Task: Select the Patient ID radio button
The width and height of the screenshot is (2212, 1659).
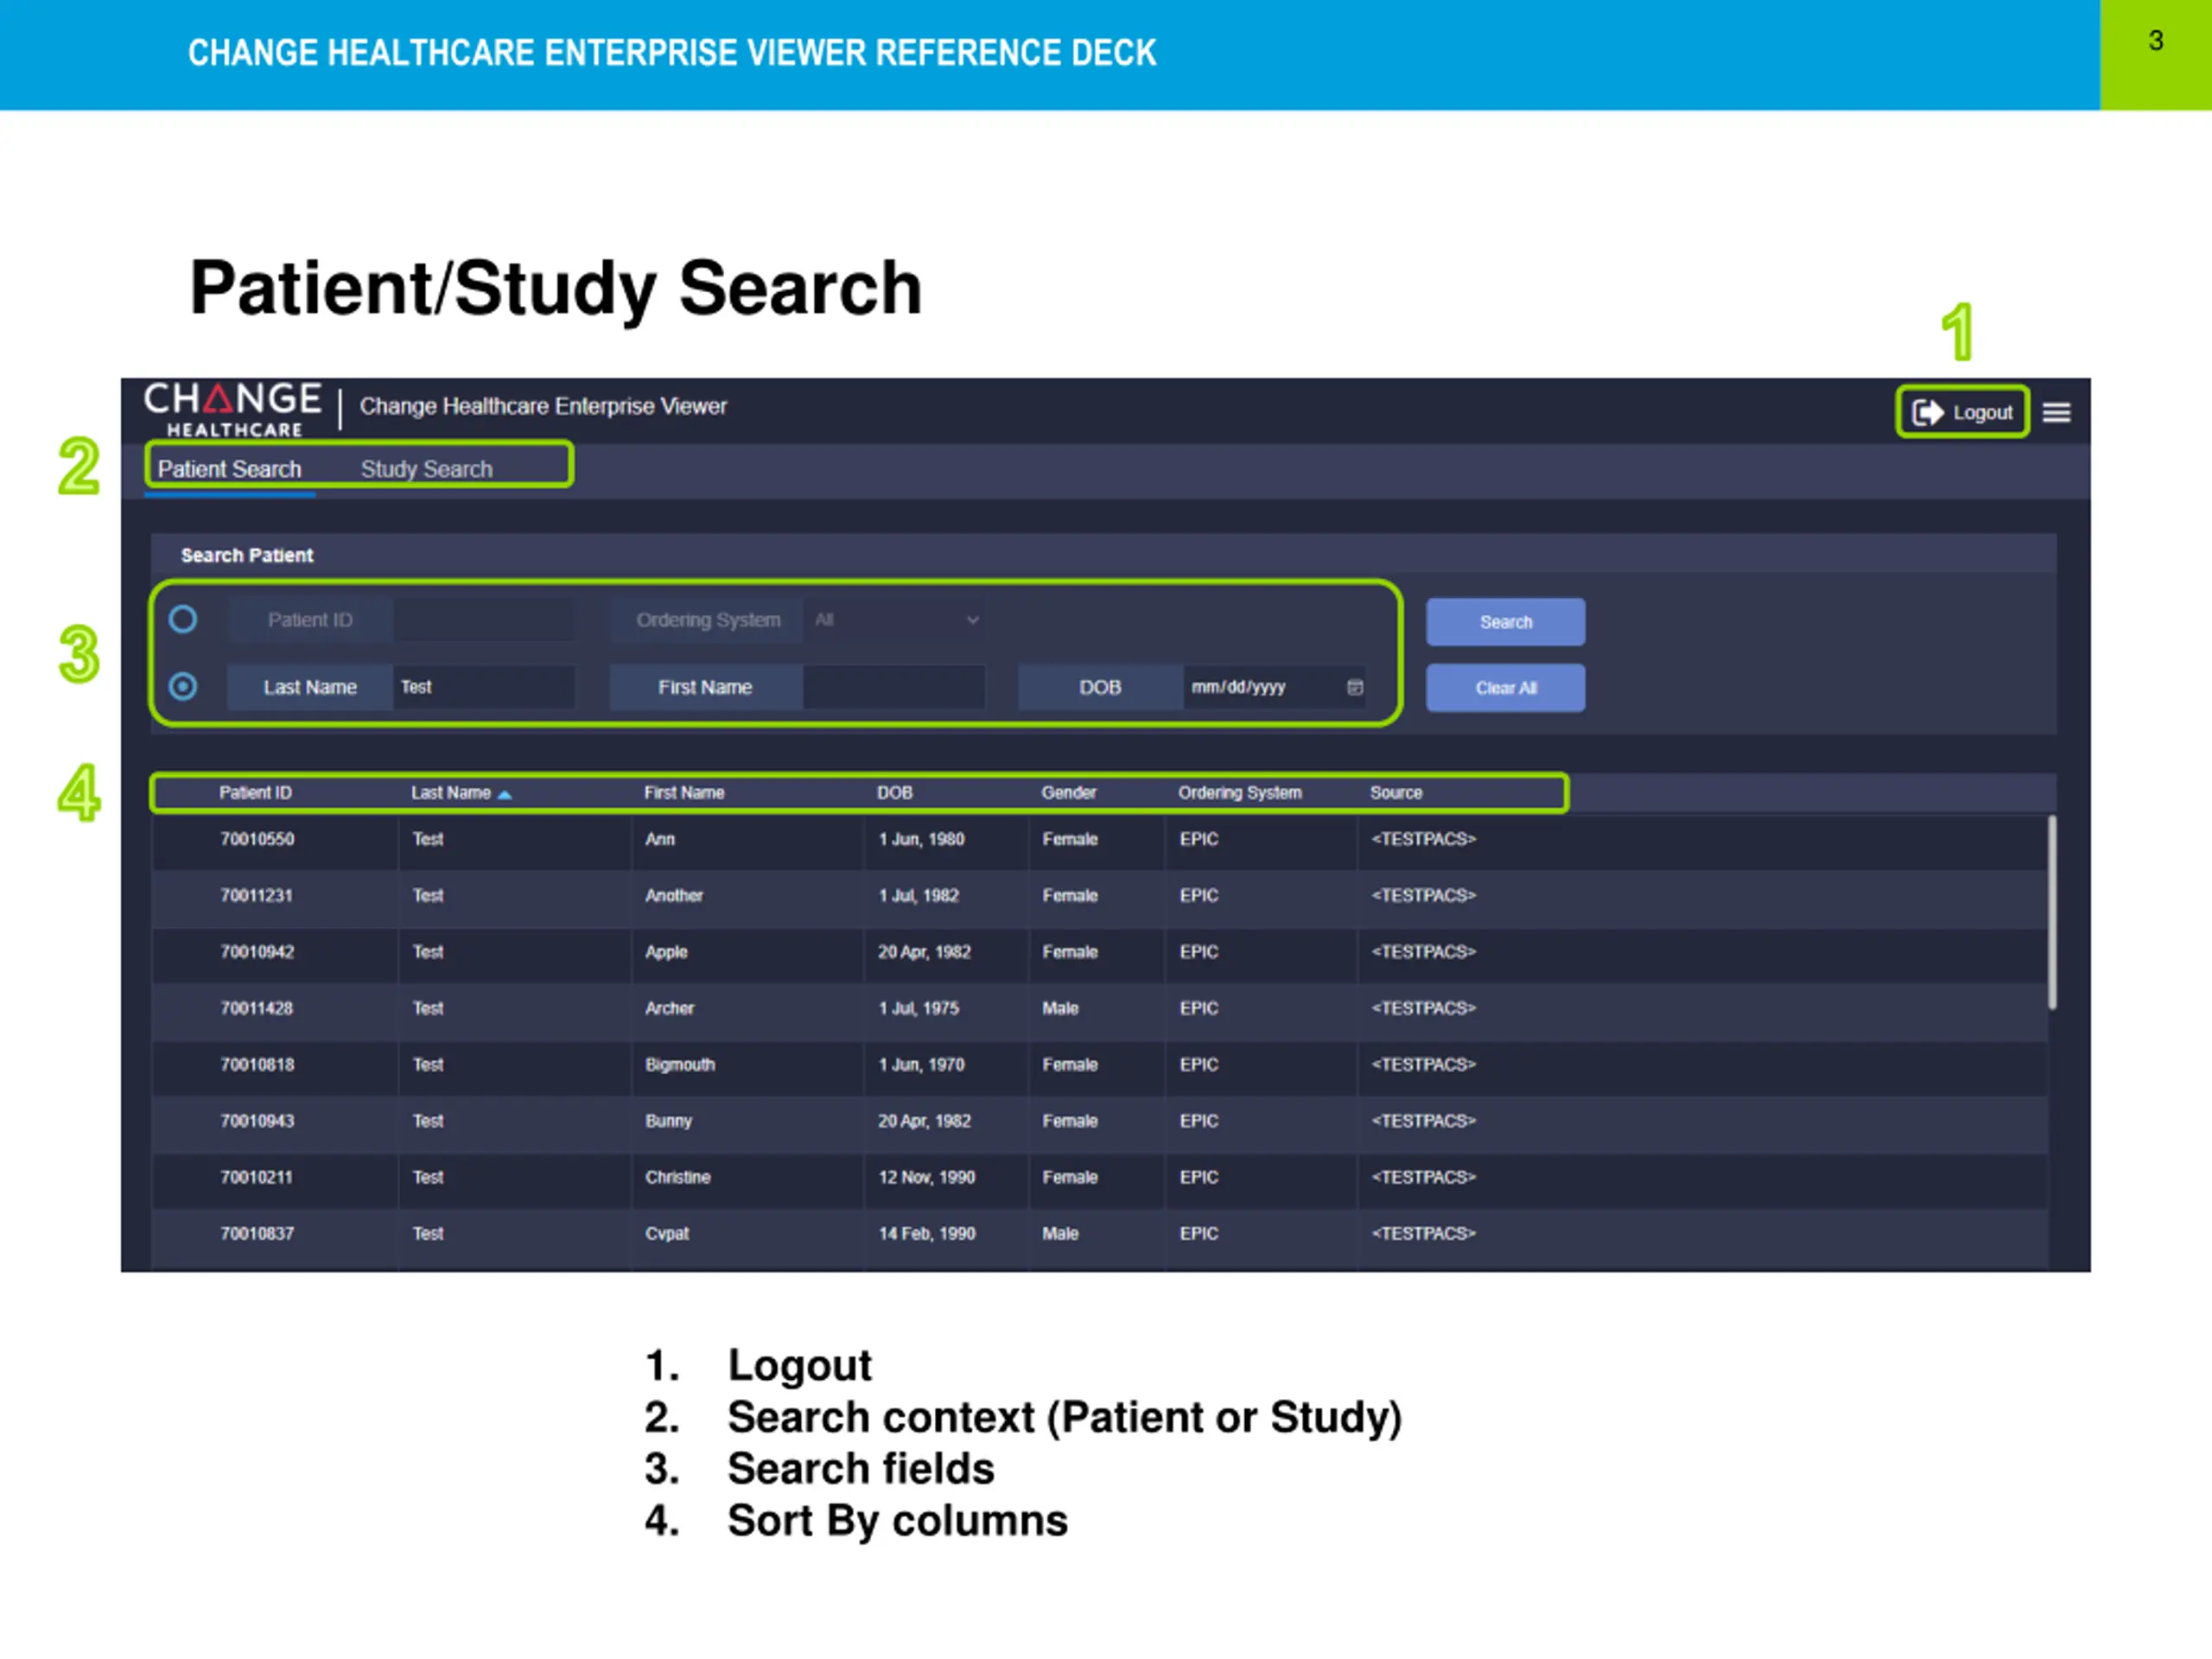Action: 183,619
